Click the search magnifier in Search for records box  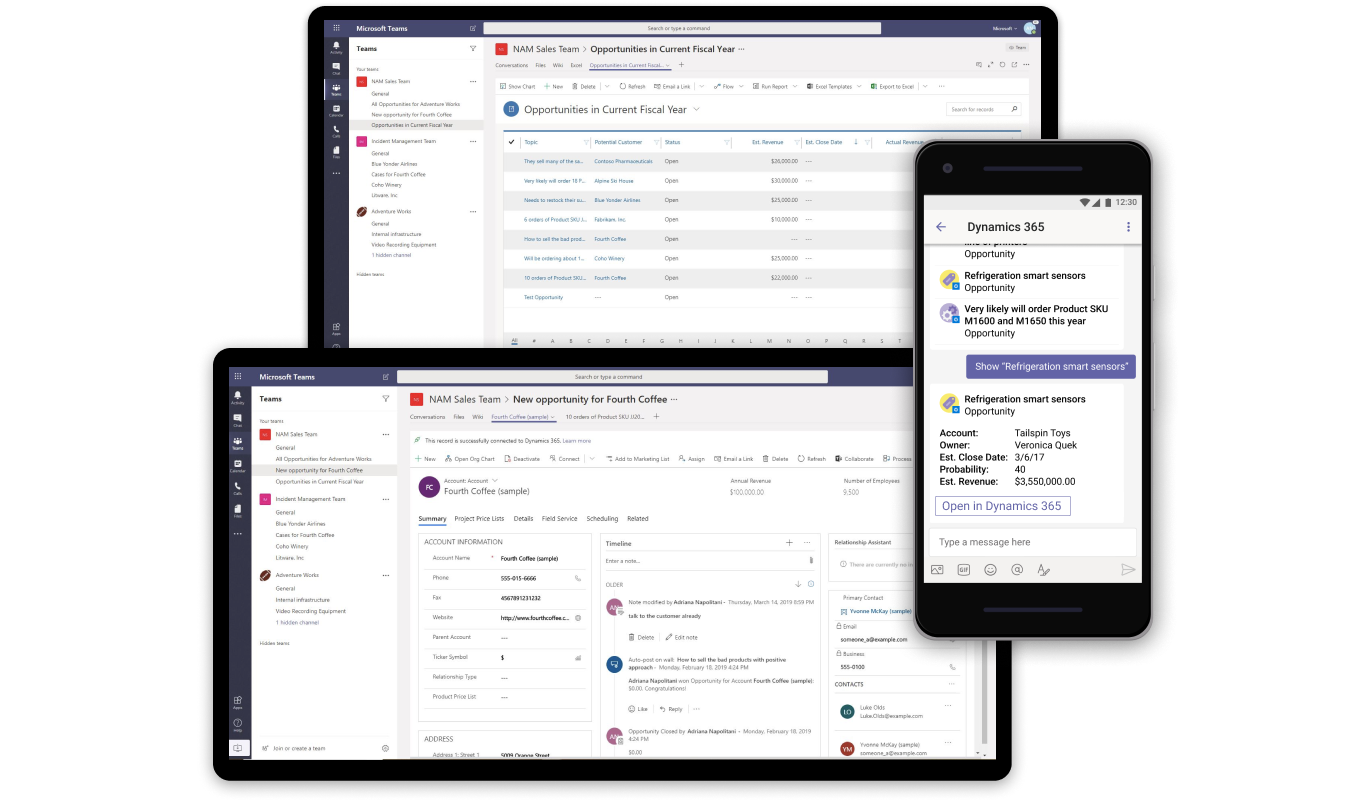pos(1014,109)
